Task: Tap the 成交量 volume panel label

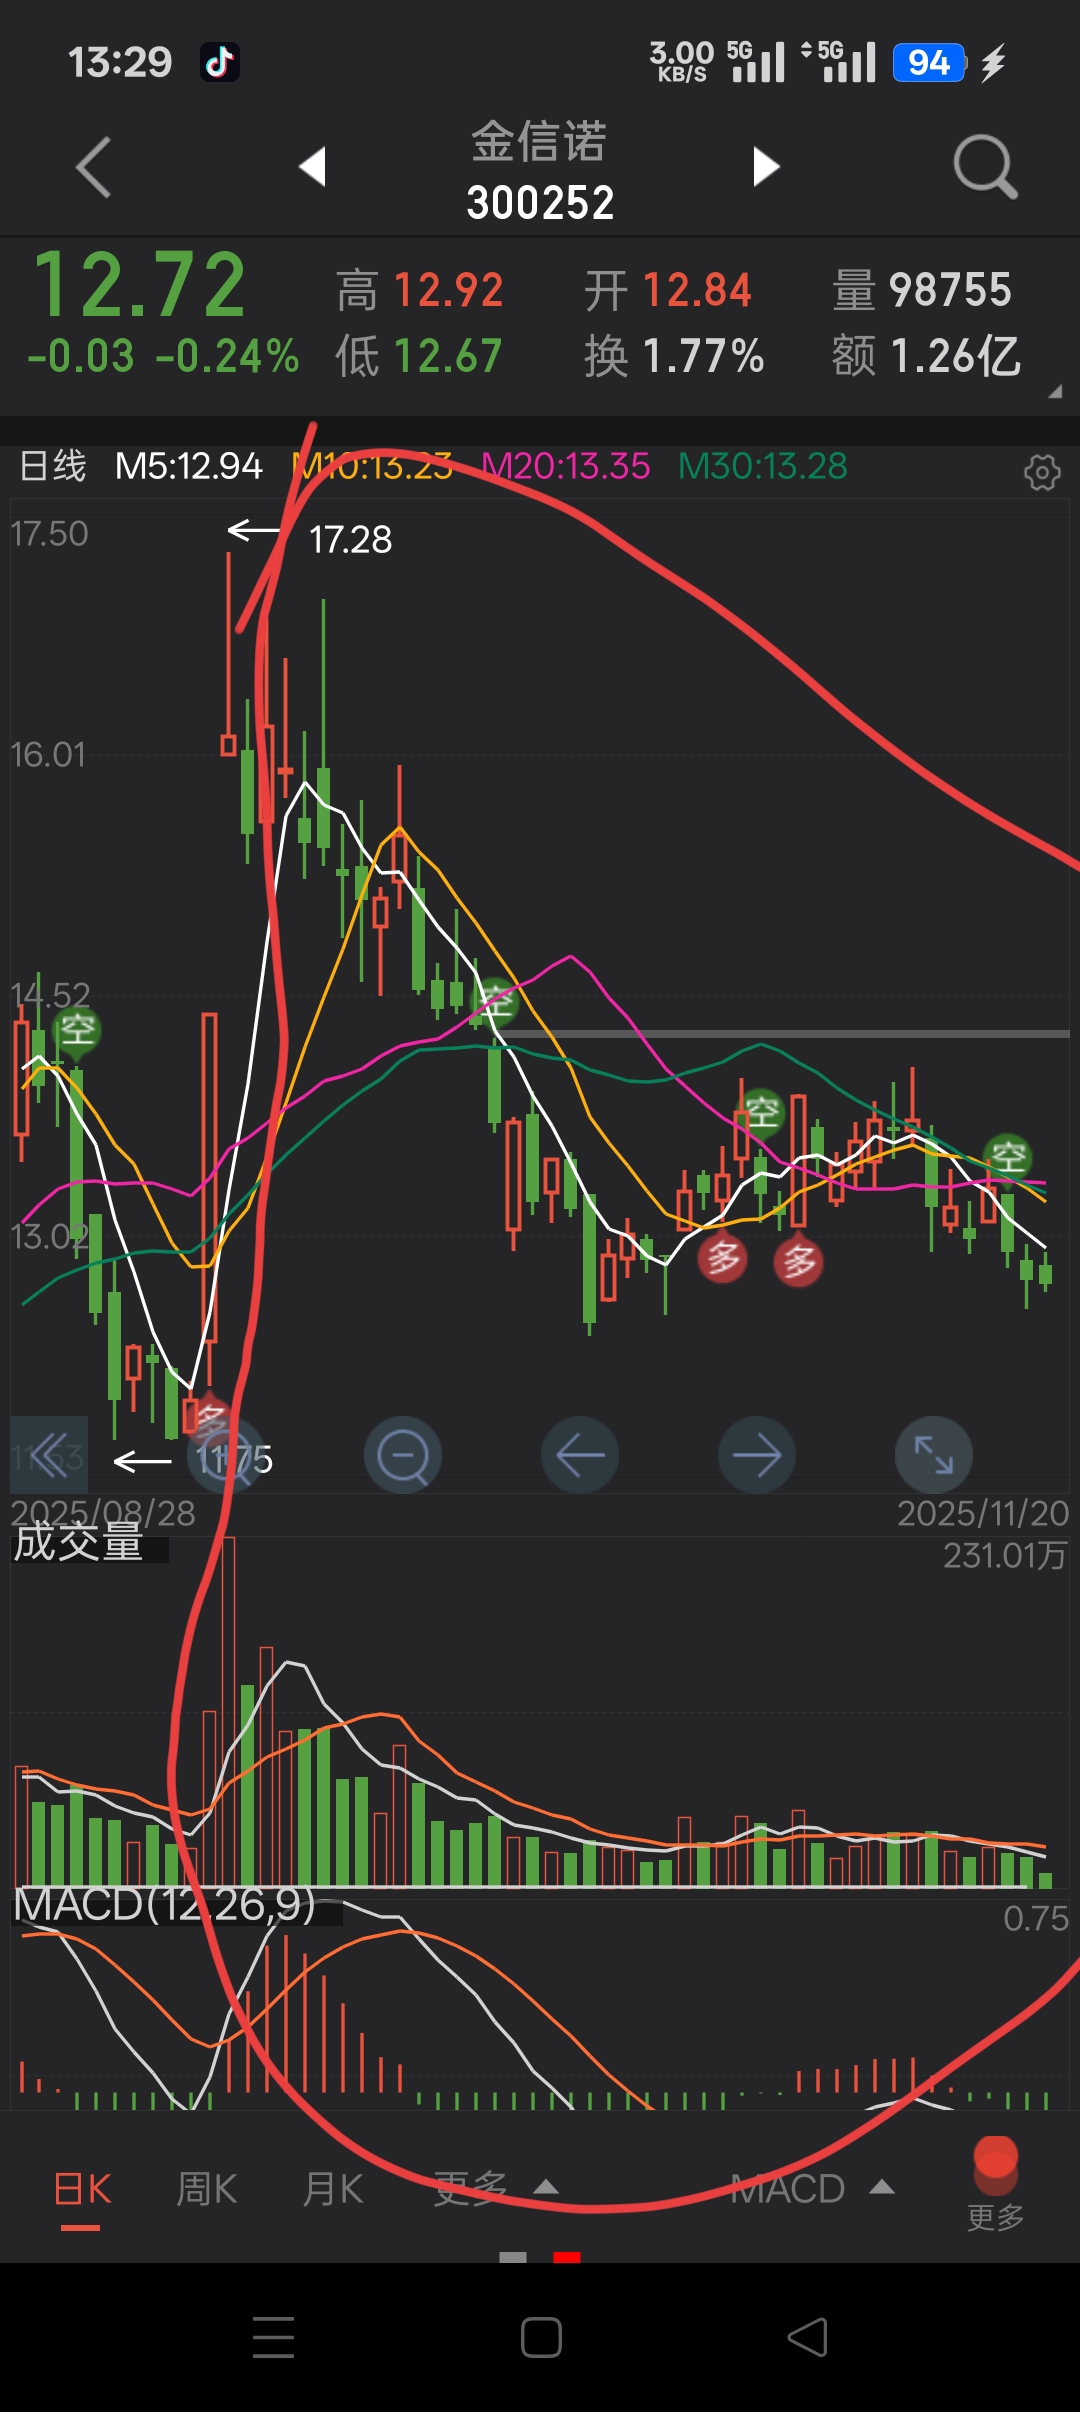Action: click(x=78, y=1541)
